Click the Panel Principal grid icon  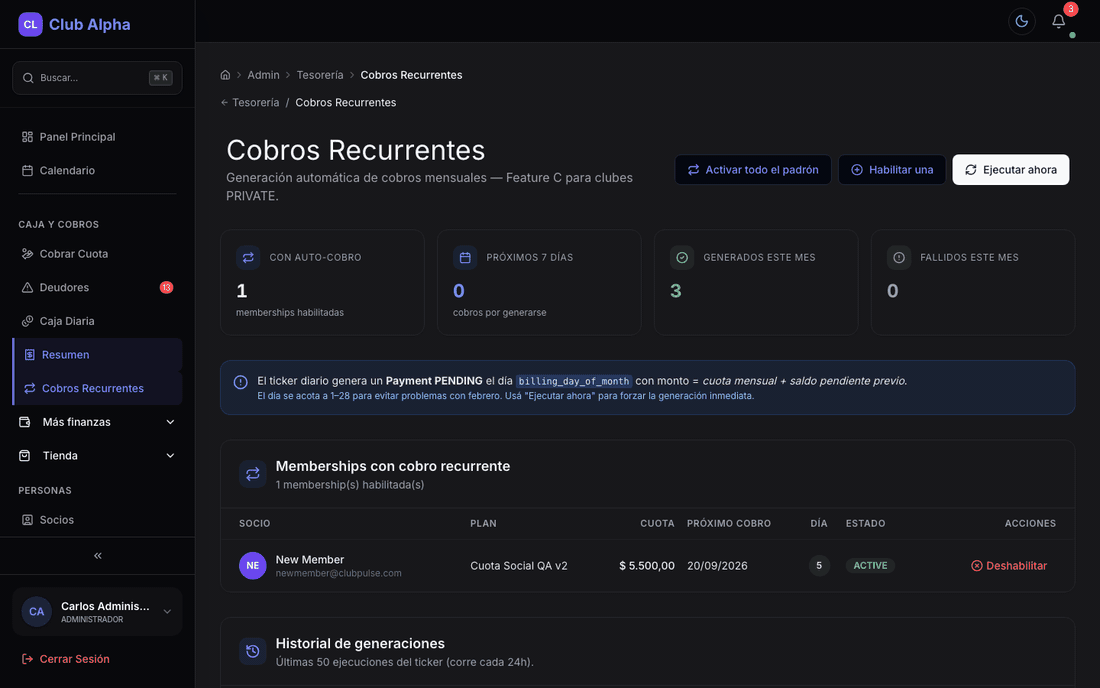(x=27, y=137)
